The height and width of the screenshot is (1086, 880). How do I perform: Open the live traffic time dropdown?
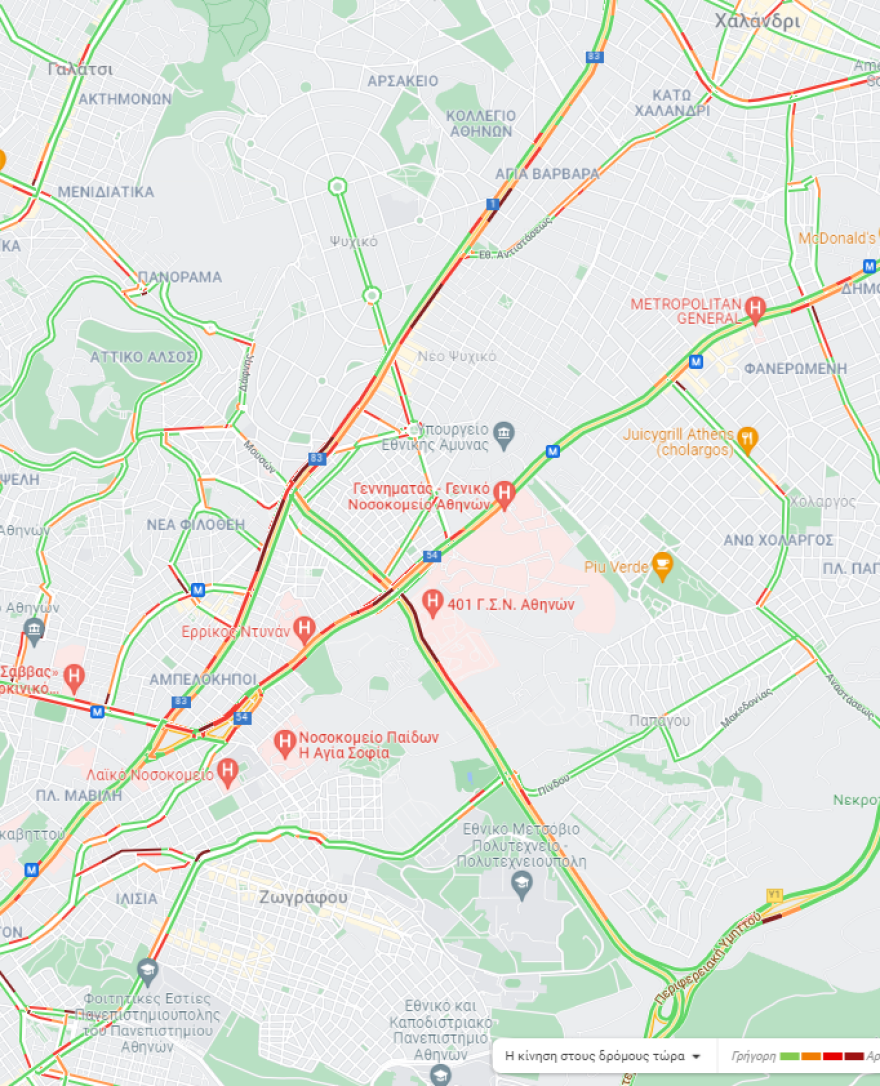(602, 1056)
